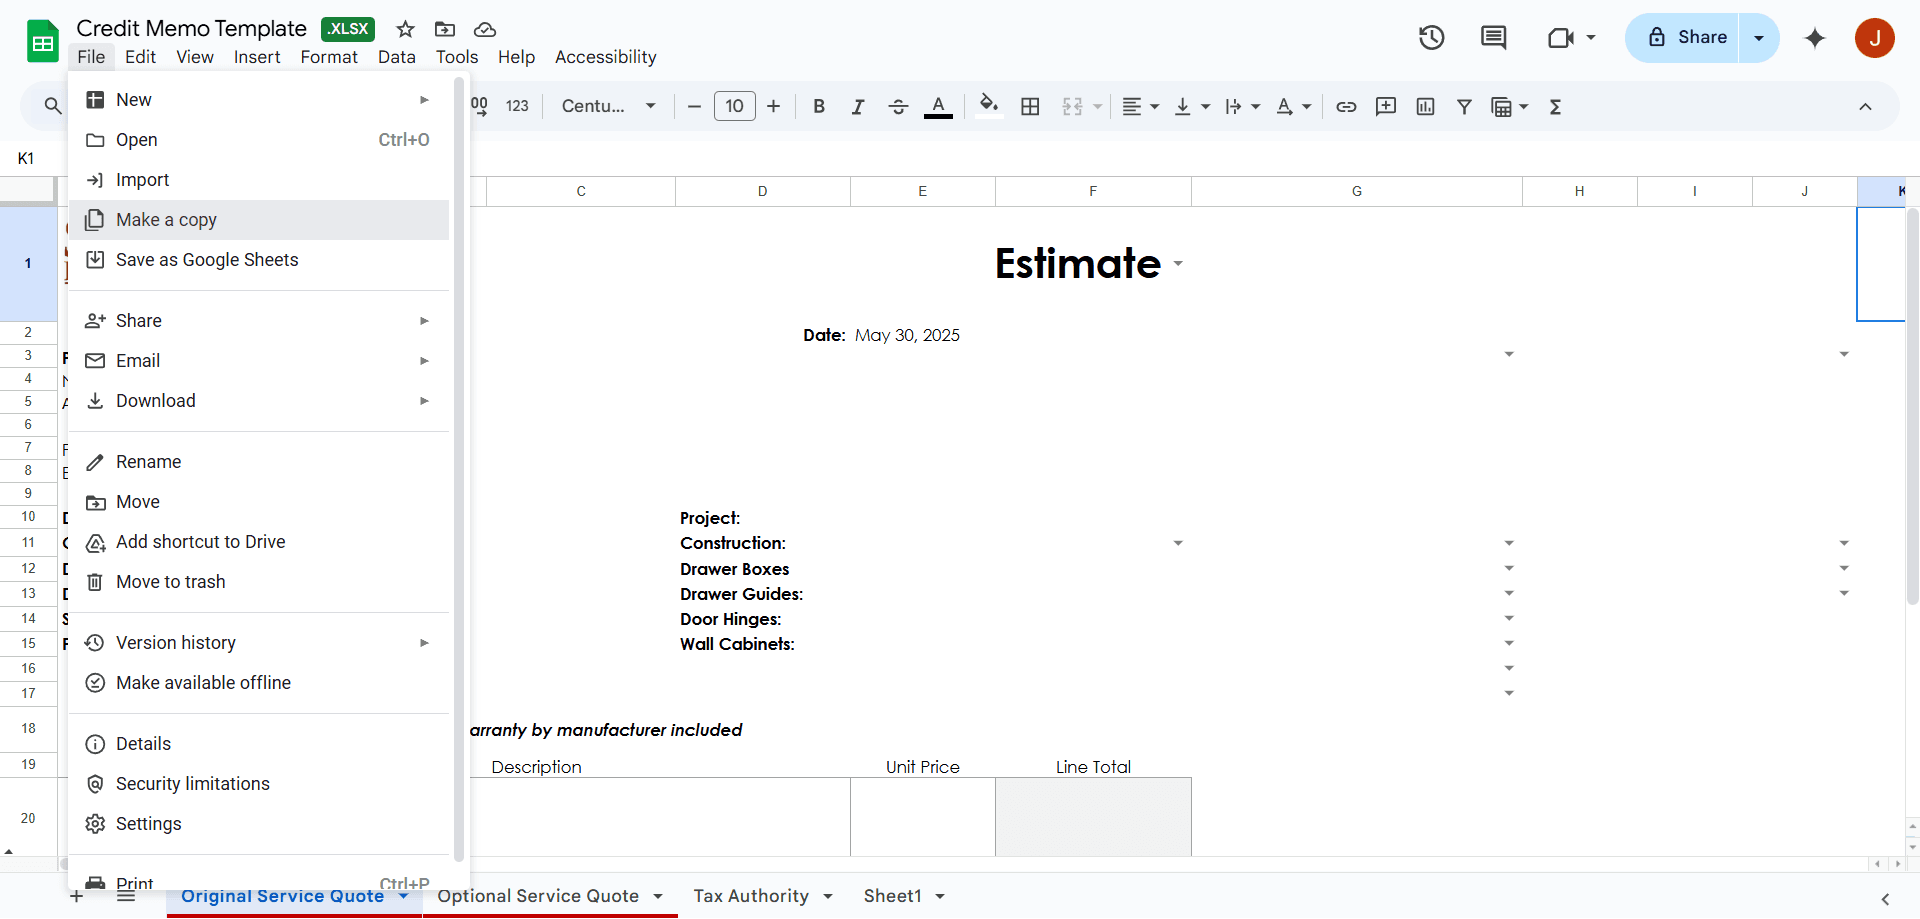Increase font size with plus button
Image resolution: width=1920 pixels, height=919 pixels.
click(773, 106)
